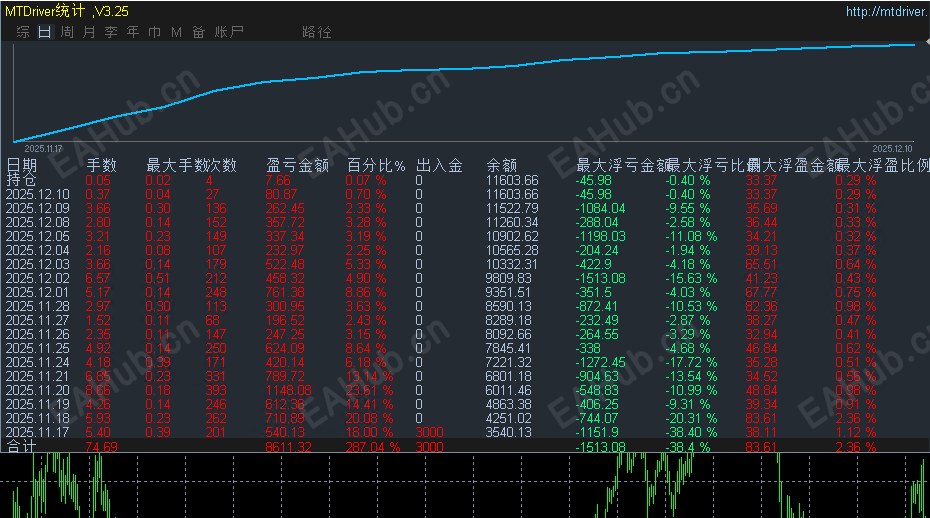The height and width of the screenshot is (518, 930).
Task: Select the 日 daily statistics tab
Action: click(x=45, y=32)
